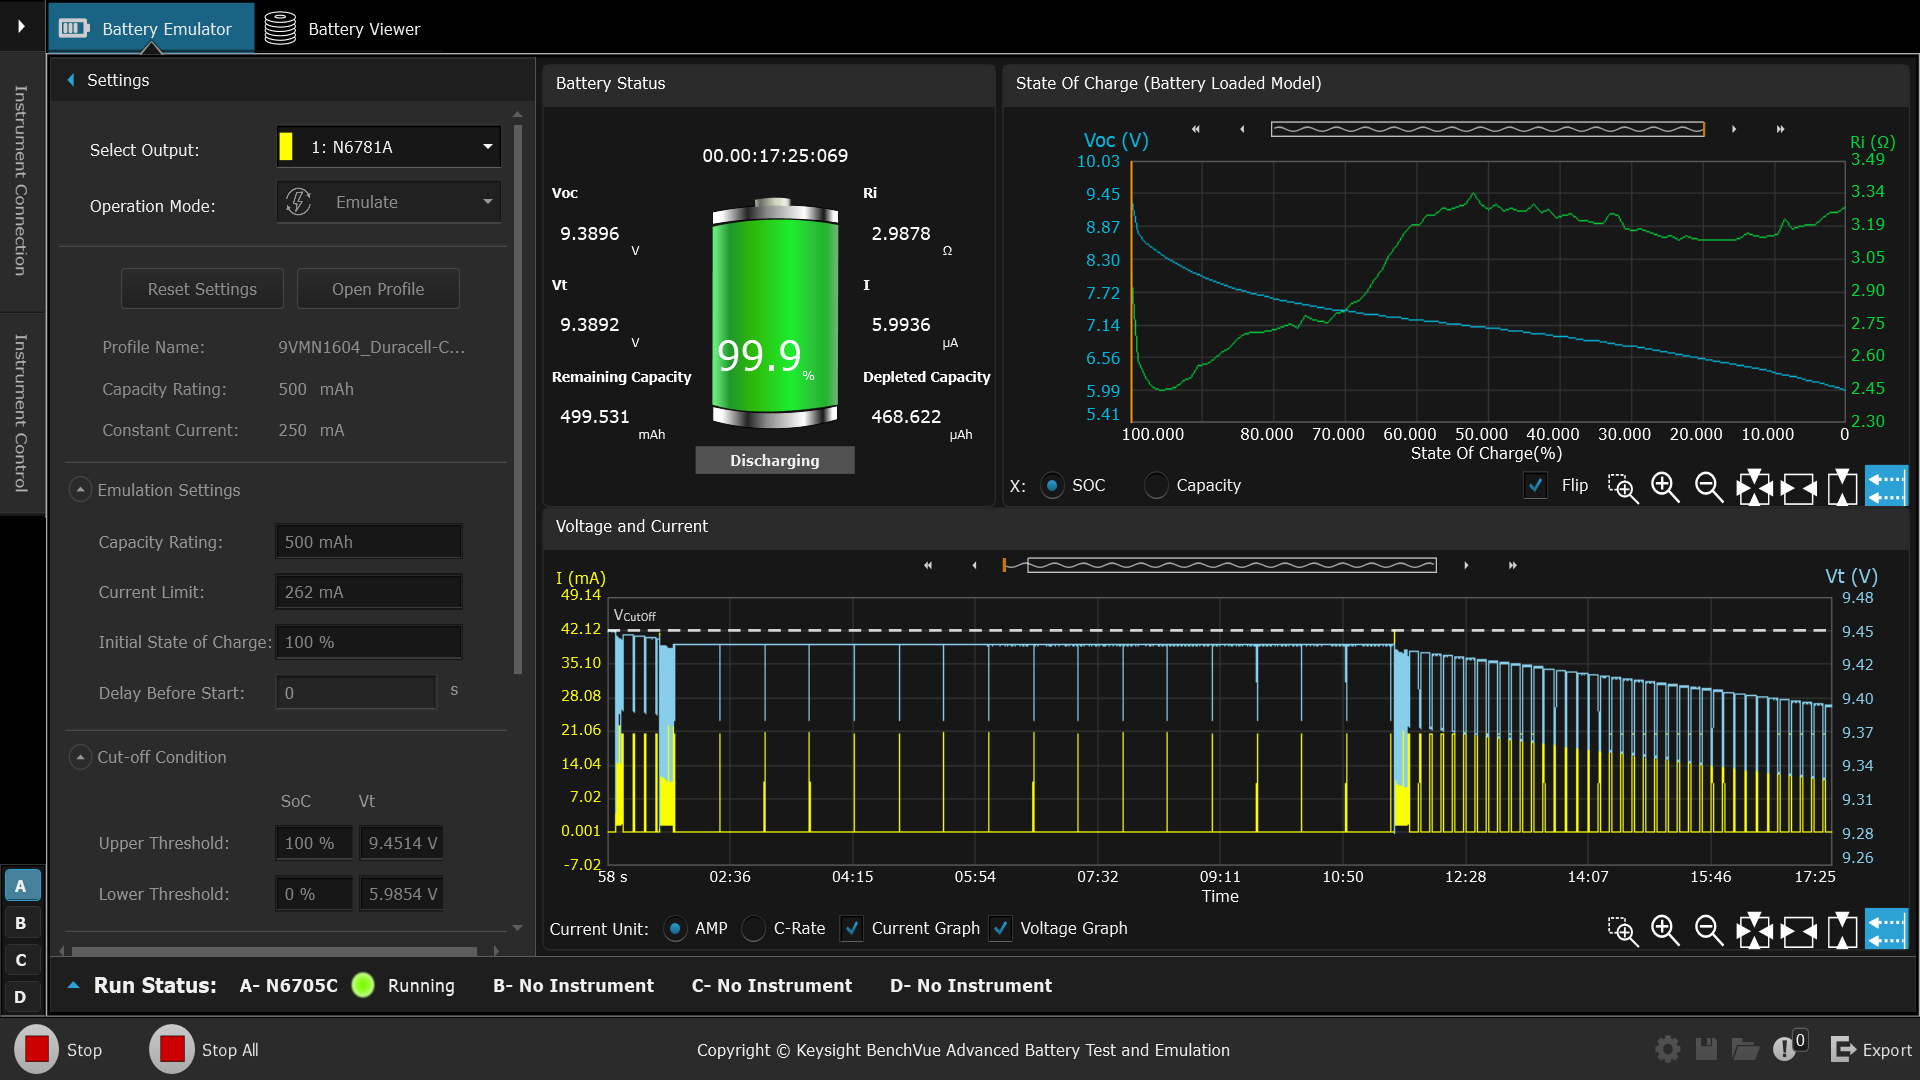Select channel C tab
This screenshot has height=1080, width=1920.
pos(21,960)
